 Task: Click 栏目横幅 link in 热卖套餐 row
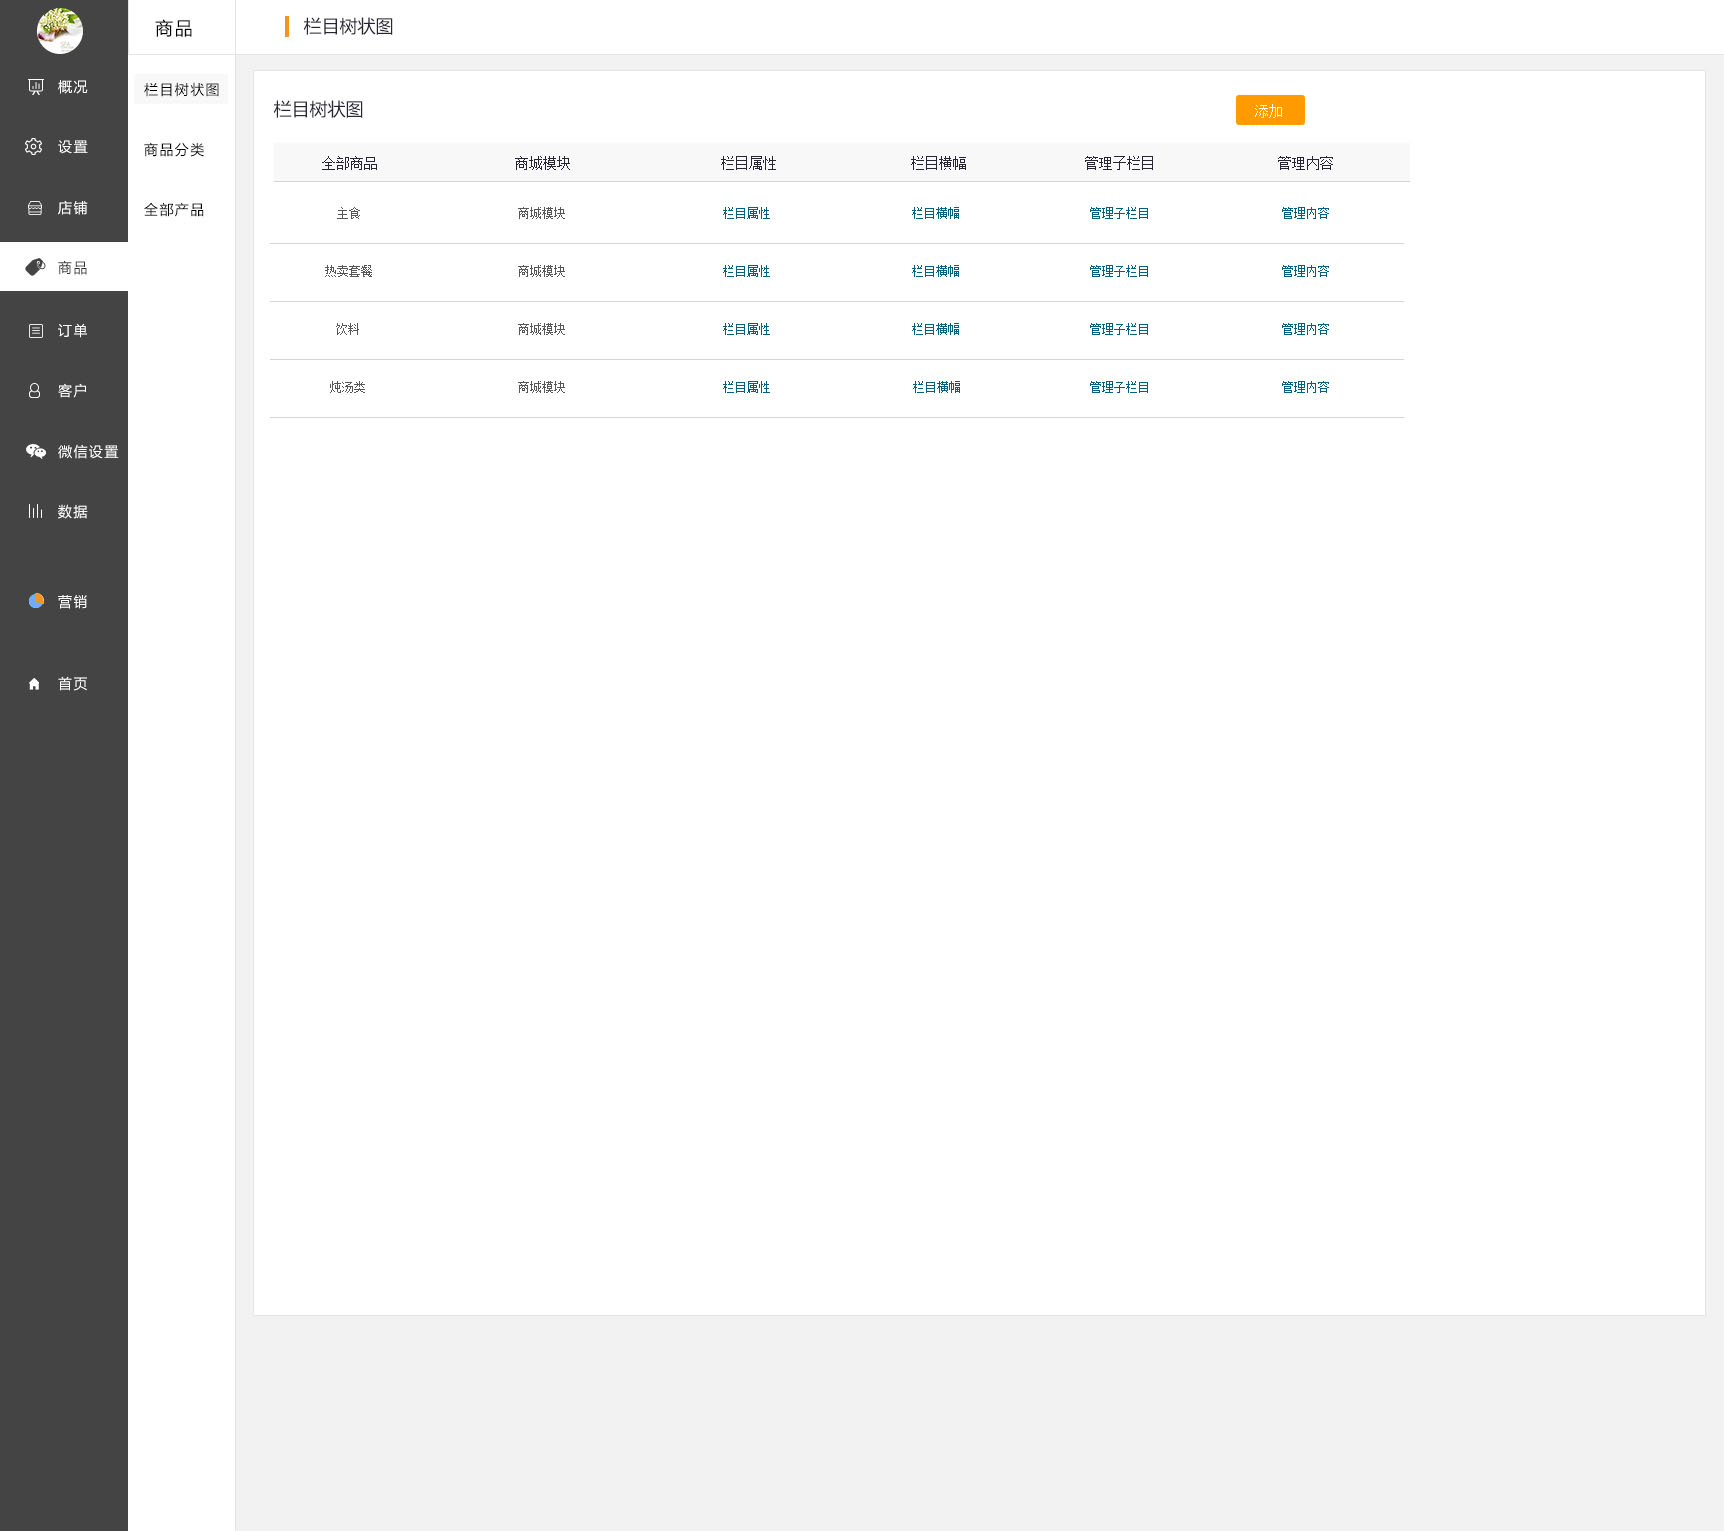935,271
